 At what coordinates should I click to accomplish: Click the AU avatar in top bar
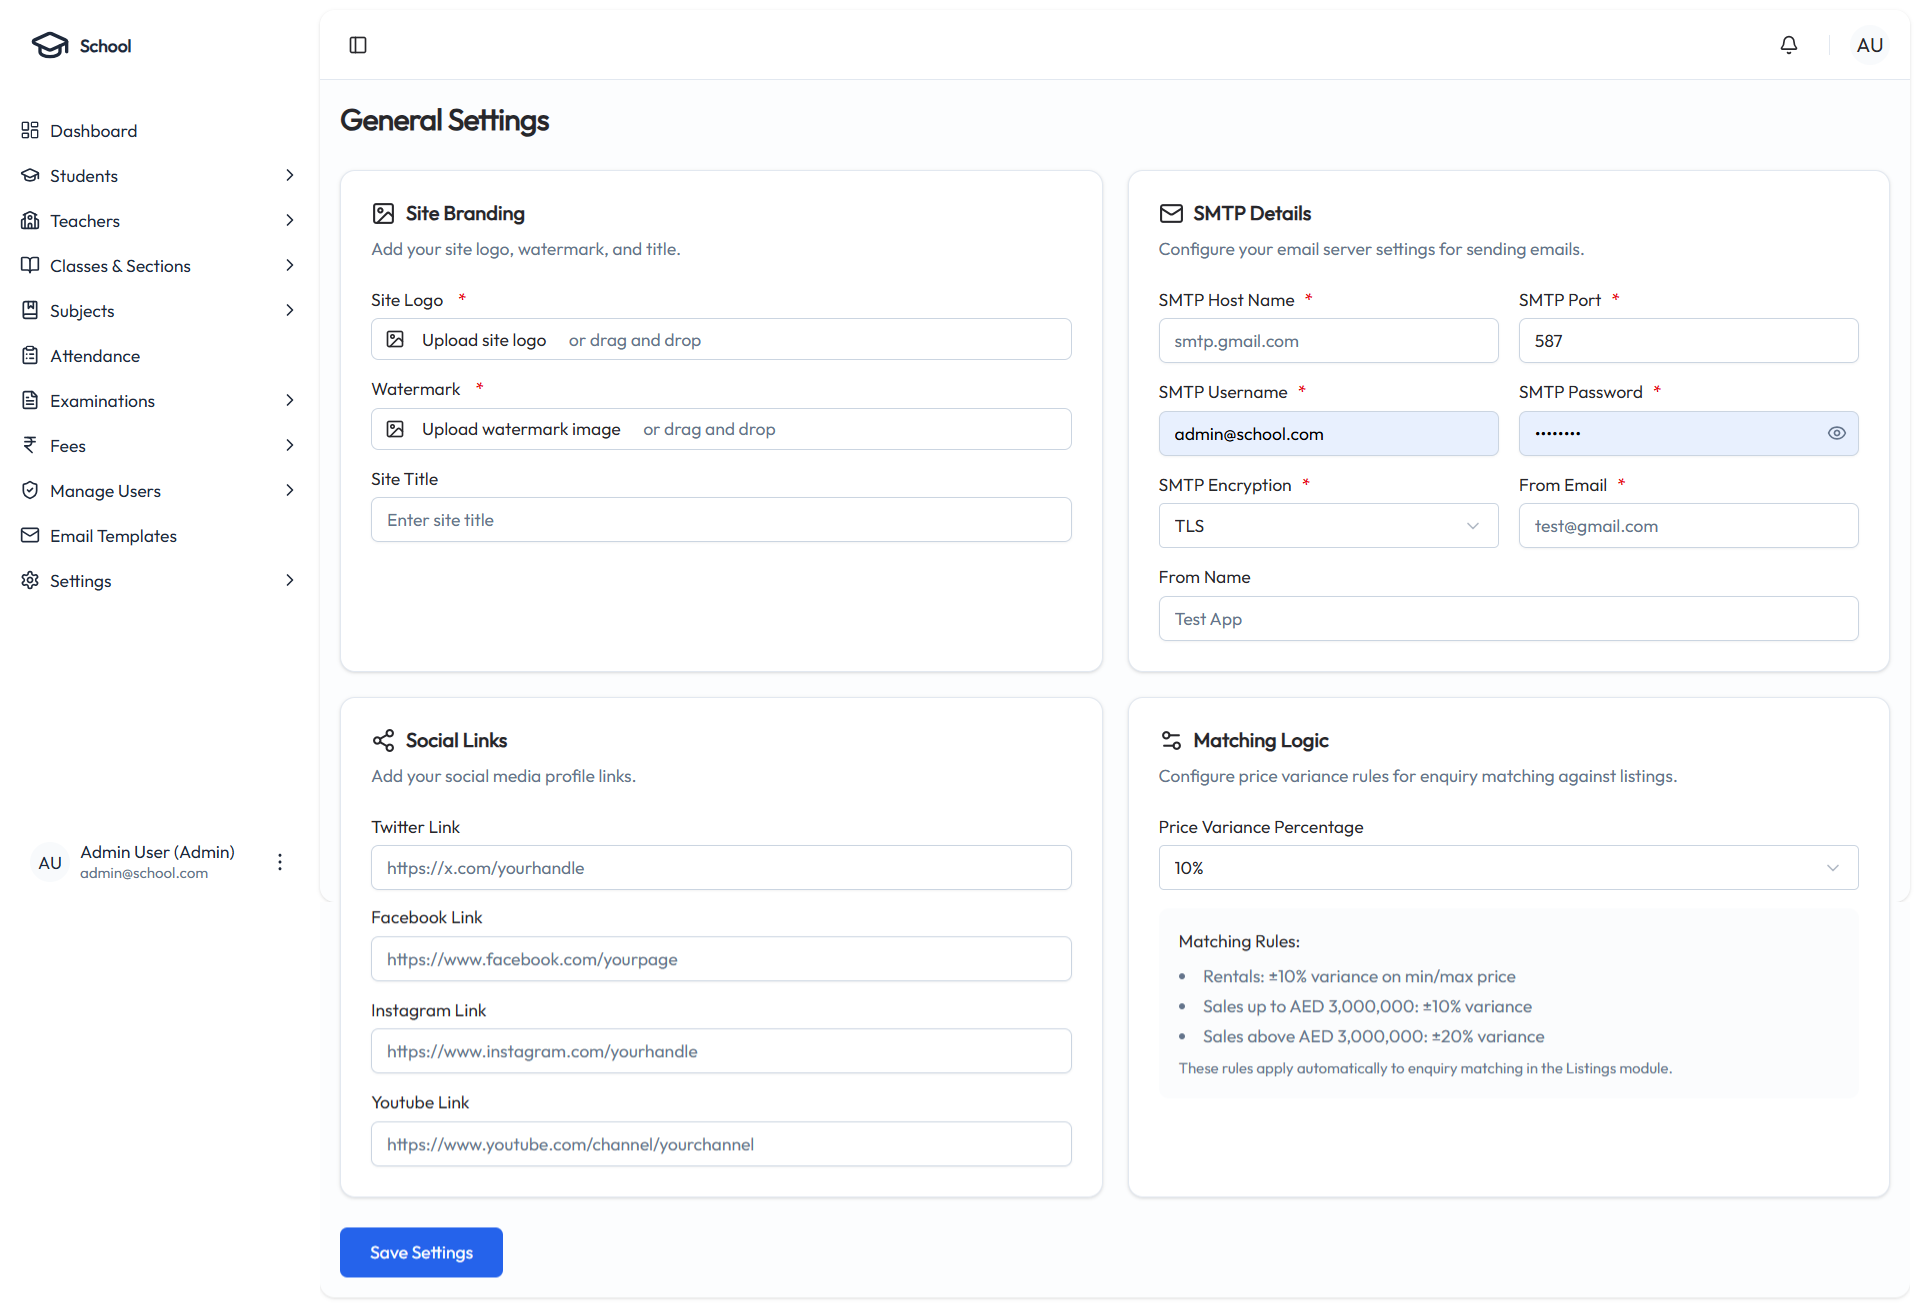pyautogui.click(x=1869, y=45)
